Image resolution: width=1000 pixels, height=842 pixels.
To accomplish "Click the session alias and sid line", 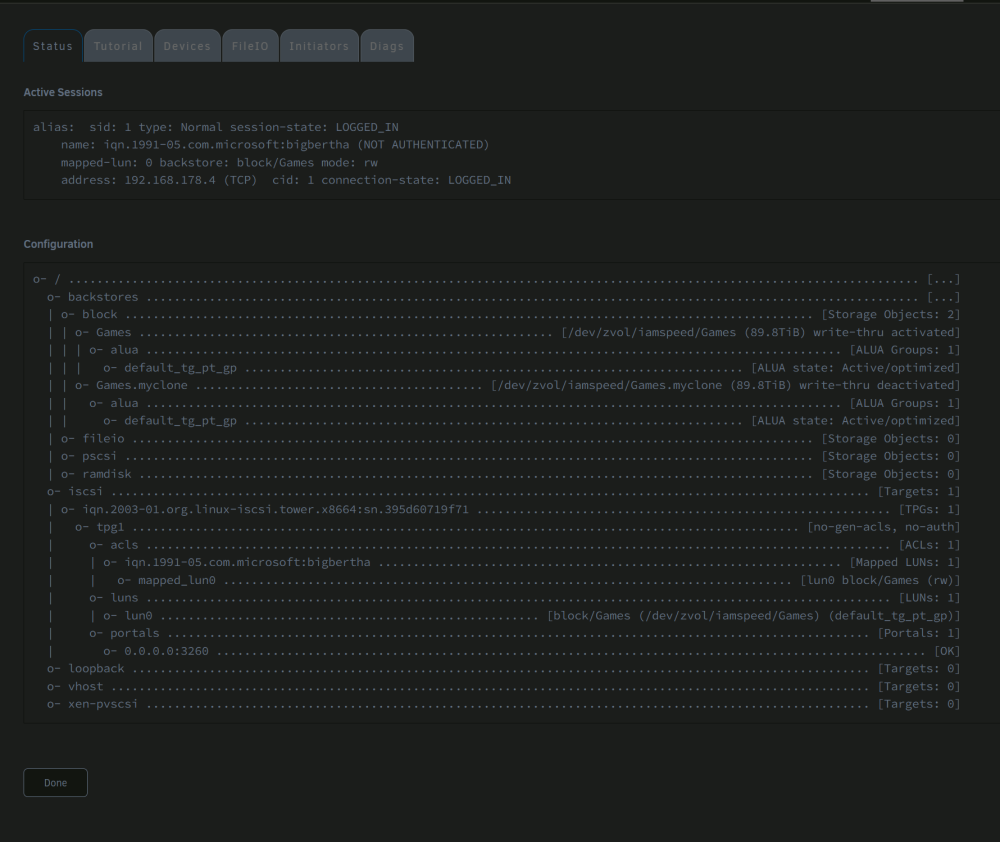I will click(216, 127).
